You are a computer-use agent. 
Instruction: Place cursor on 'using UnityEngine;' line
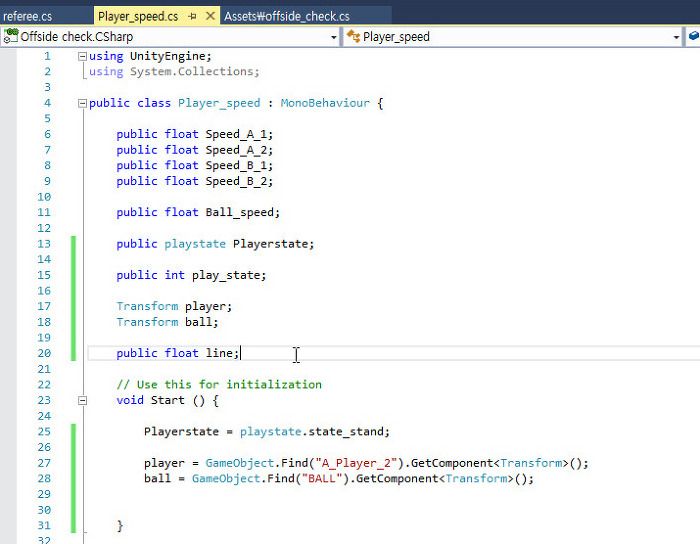150,56
